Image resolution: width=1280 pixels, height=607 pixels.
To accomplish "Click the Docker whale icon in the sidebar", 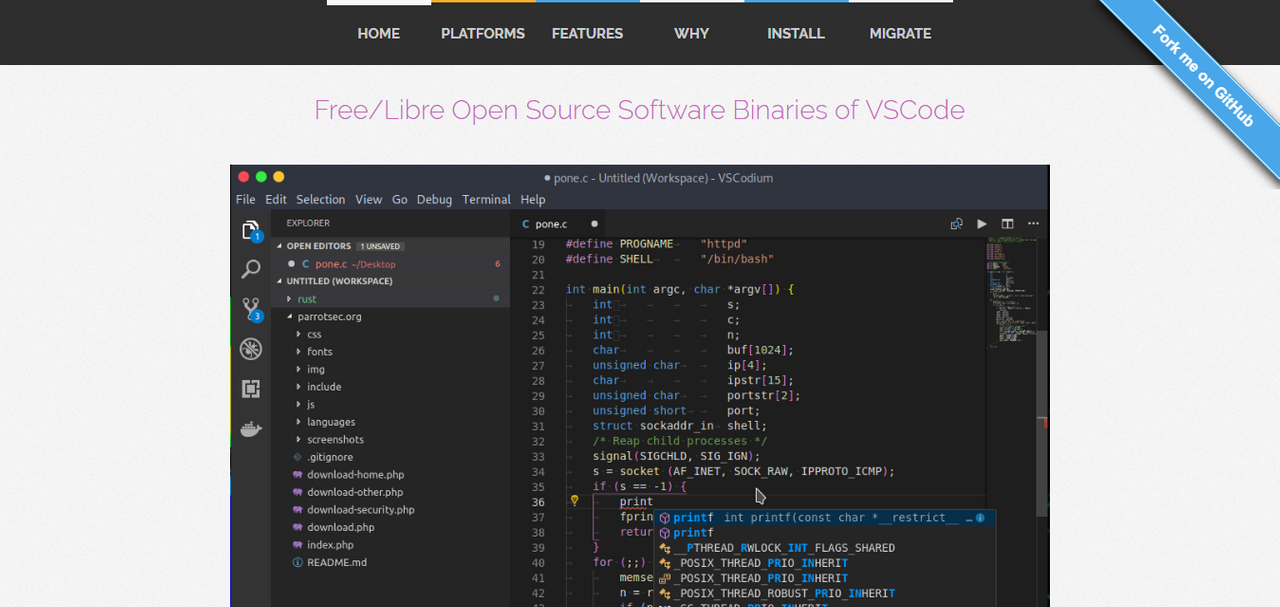I will (250, 428).
